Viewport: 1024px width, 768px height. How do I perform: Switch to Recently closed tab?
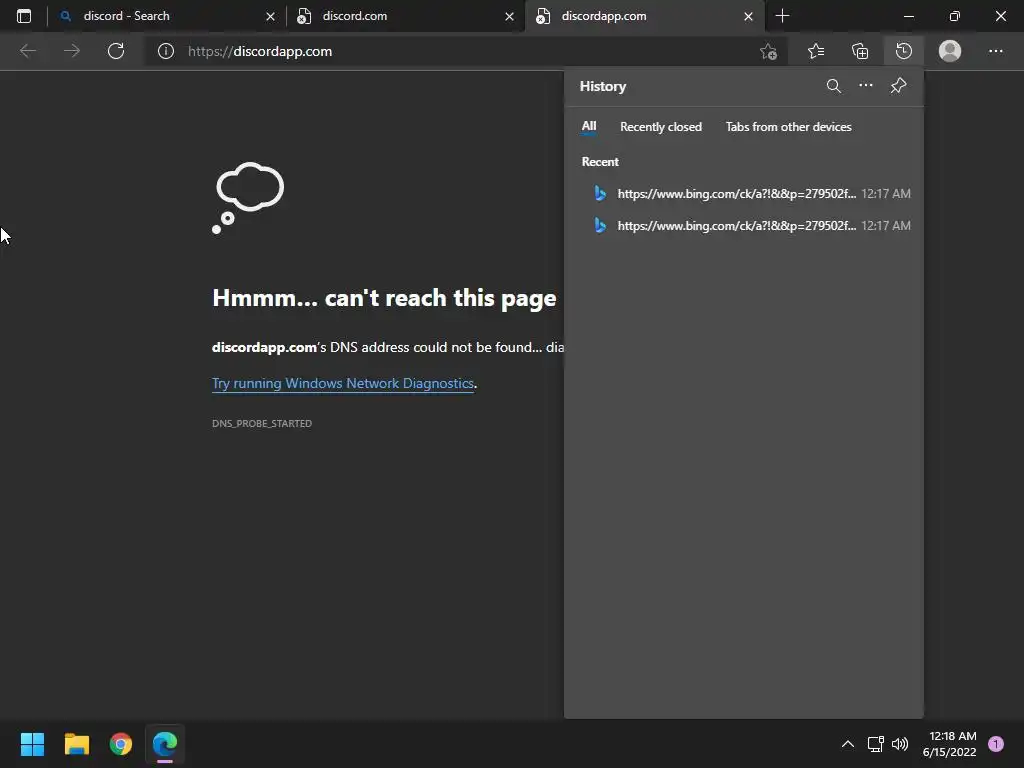(x=661, y=127)
